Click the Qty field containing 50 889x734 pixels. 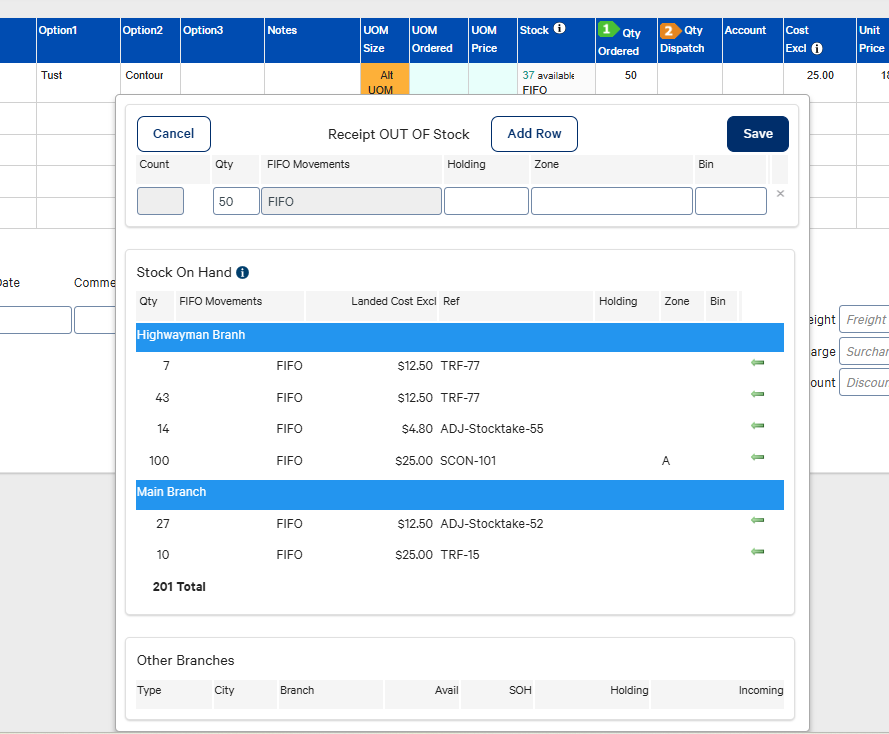click(x=236, y=201)
